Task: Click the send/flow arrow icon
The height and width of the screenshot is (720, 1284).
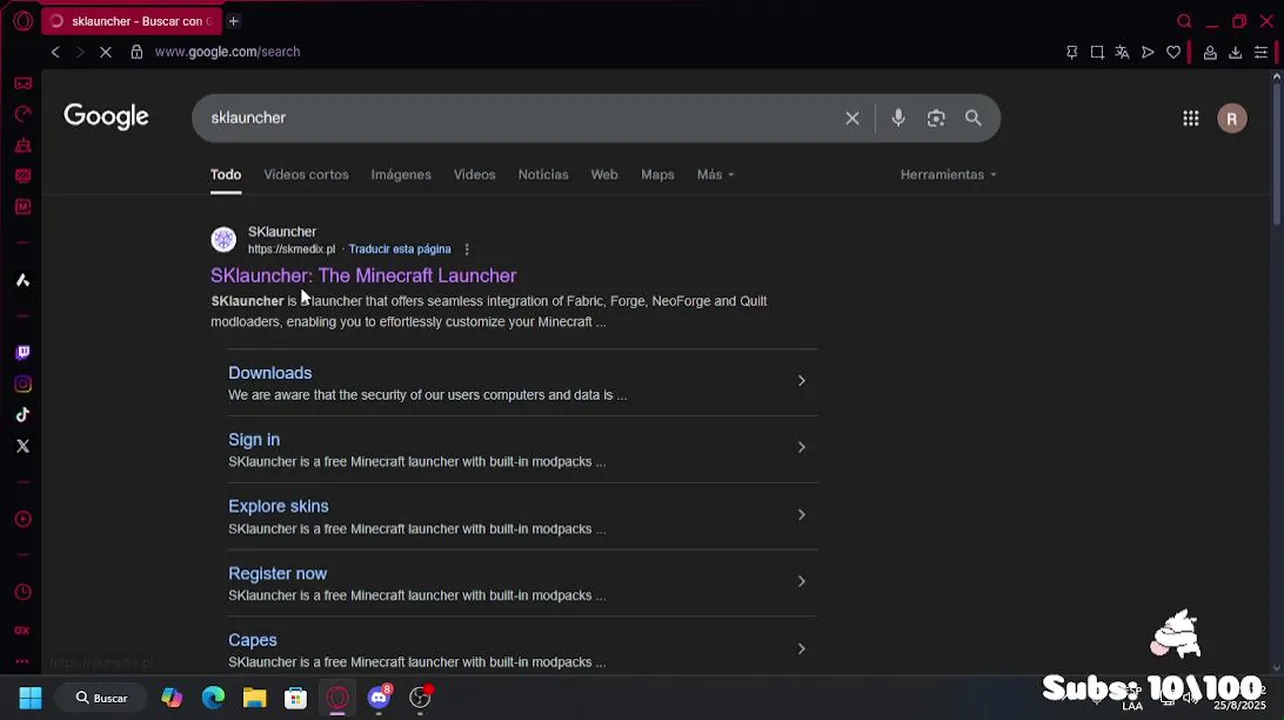Action: [1148, 52]
